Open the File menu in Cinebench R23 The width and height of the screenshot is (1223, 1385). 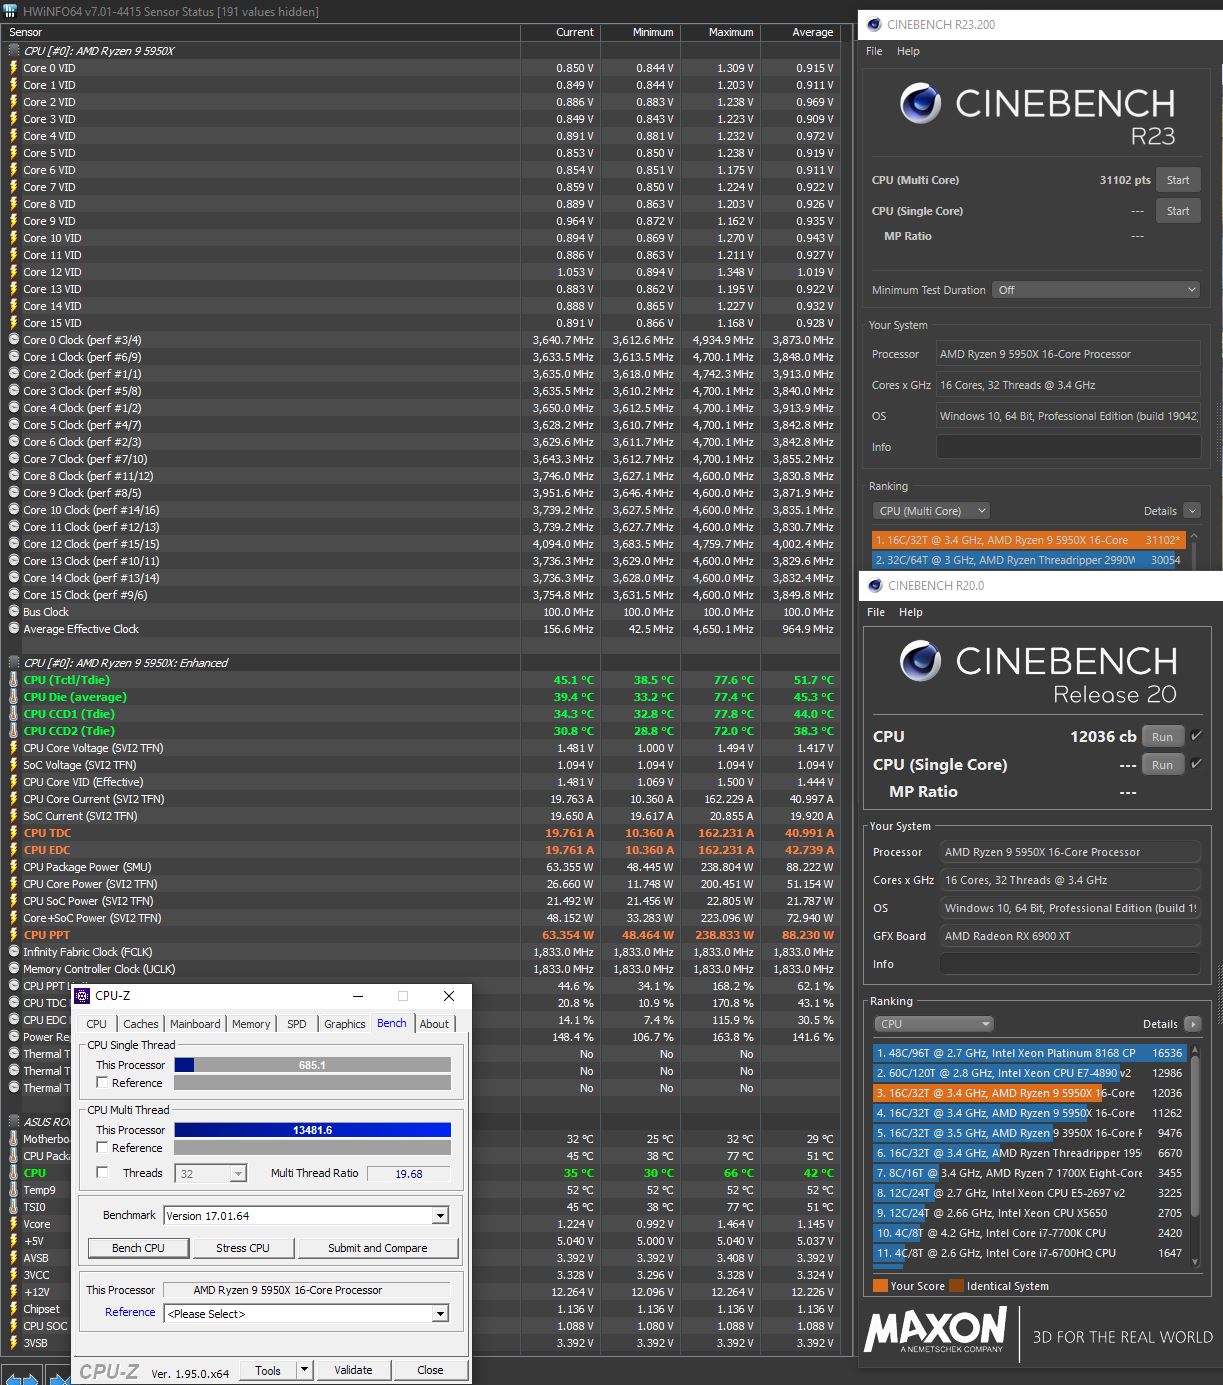[874, 51]
